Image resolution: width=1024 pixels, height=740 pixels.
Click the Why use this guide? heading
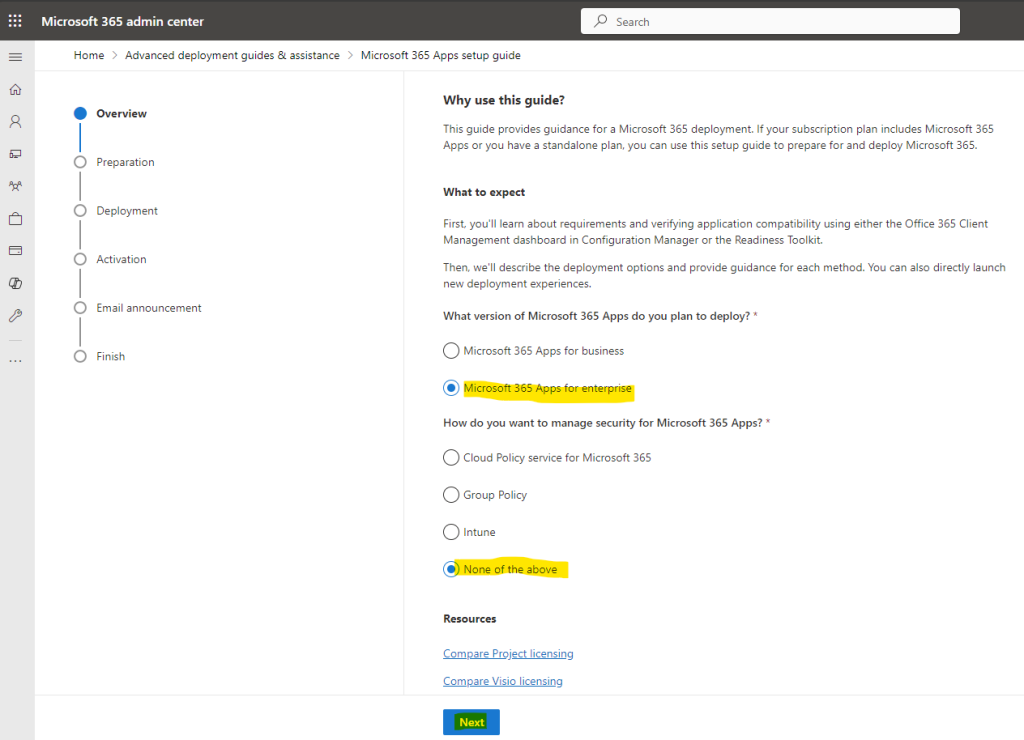pyautogui.click(x=504, y=100)
